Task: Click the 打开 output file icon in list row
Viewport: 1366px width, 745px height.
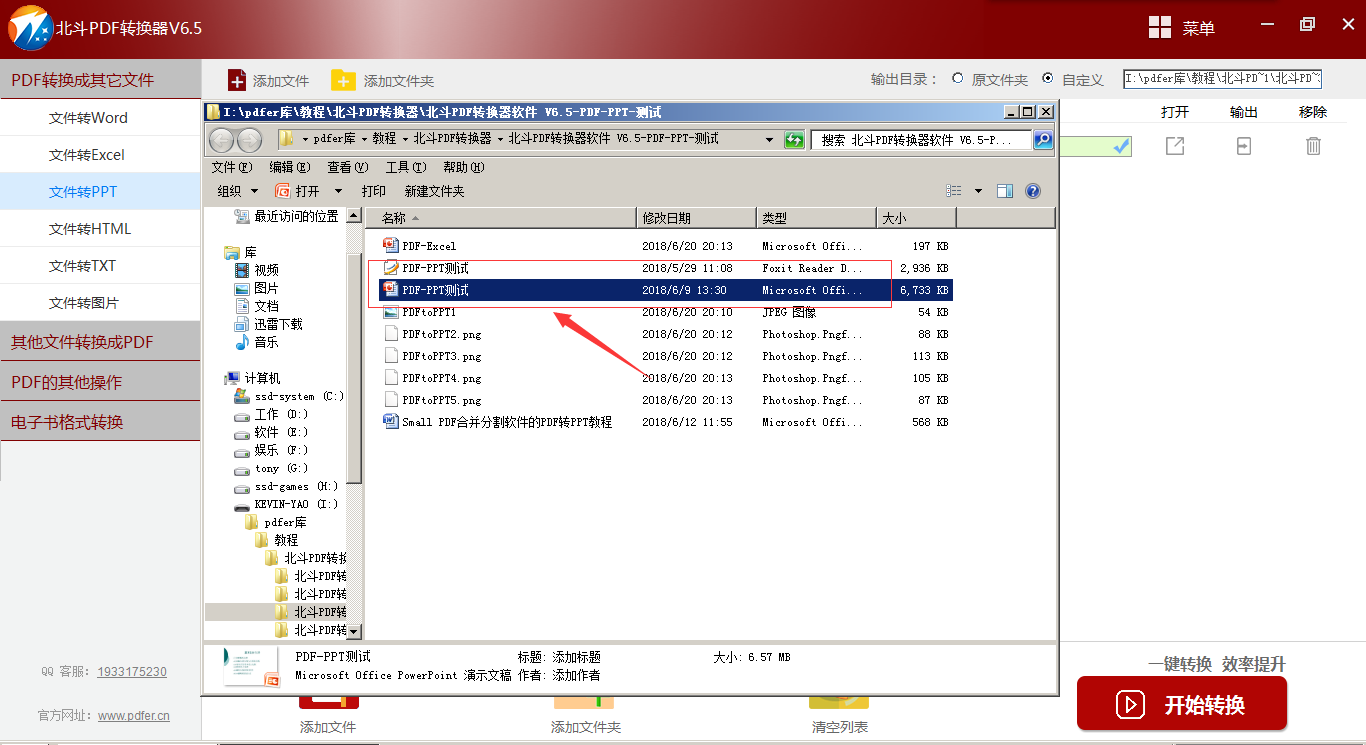Action: [x=1175, y=146]
